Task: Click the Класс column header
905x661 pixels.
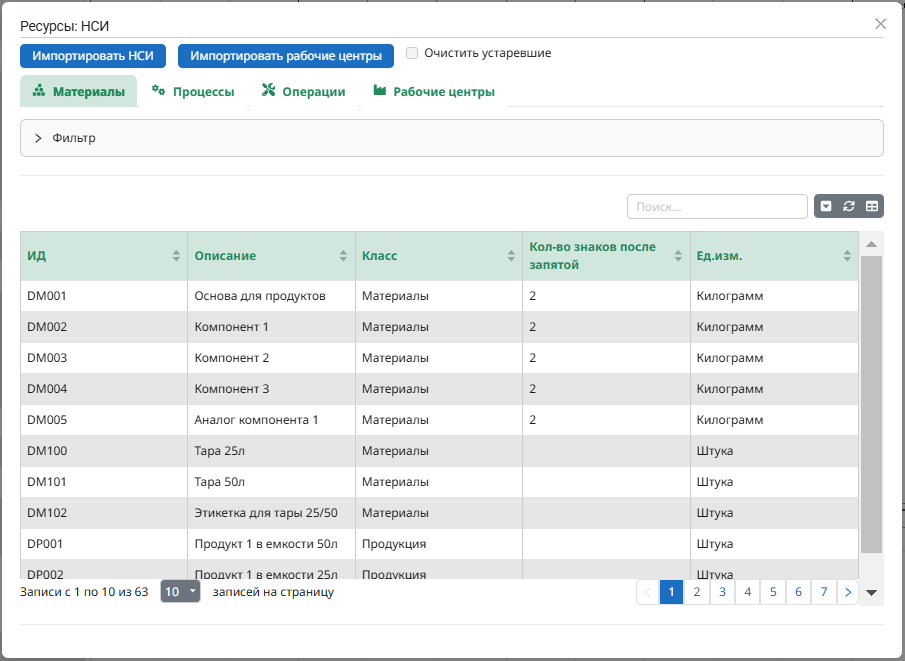Action: 439,256
